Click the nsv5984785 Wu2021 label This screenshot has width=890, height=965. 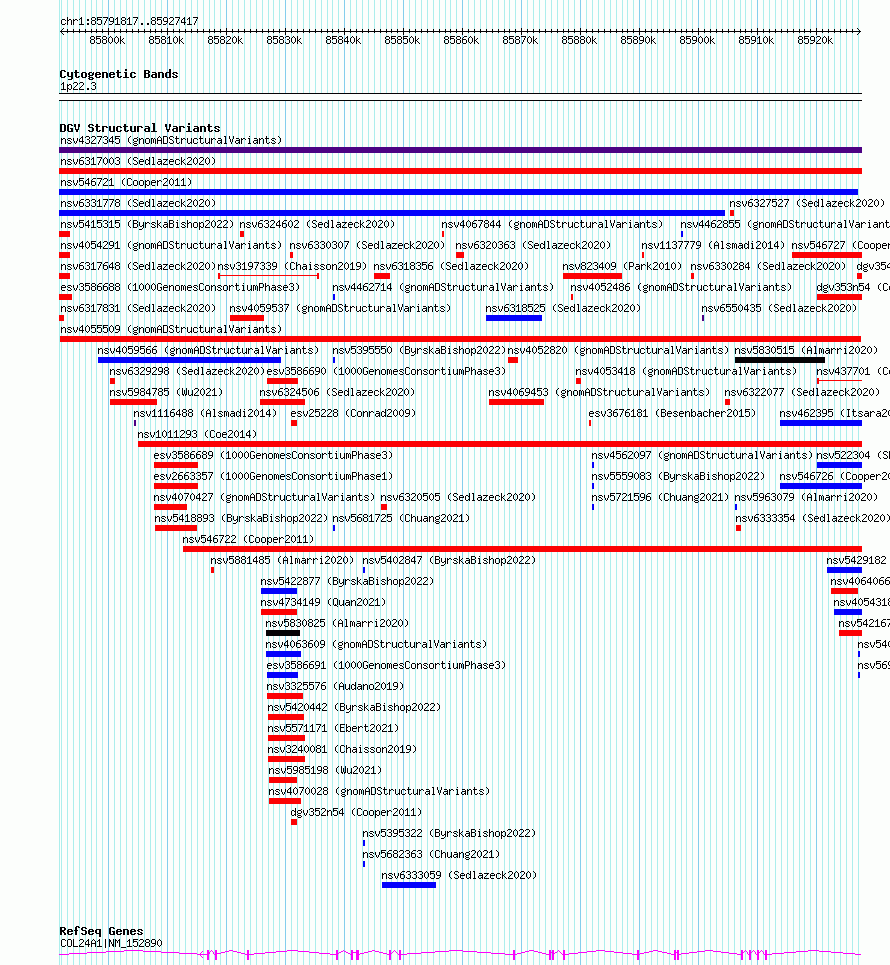pyautogui.click(x=166, y=391)
